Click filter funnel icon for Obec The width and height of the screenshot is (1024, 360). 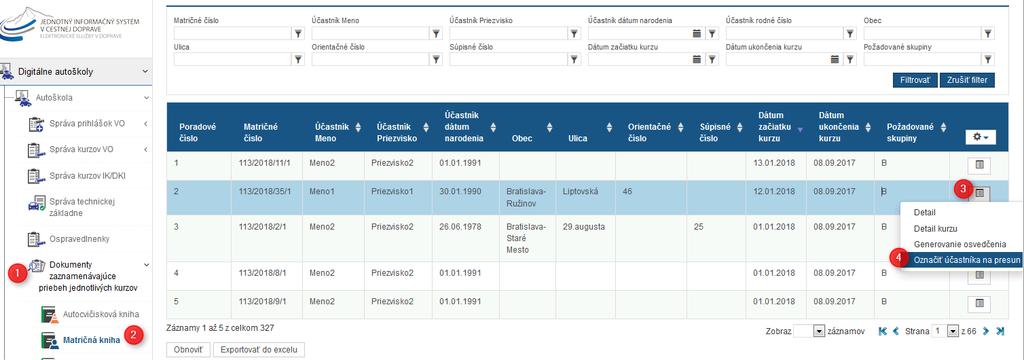point(988,34)
